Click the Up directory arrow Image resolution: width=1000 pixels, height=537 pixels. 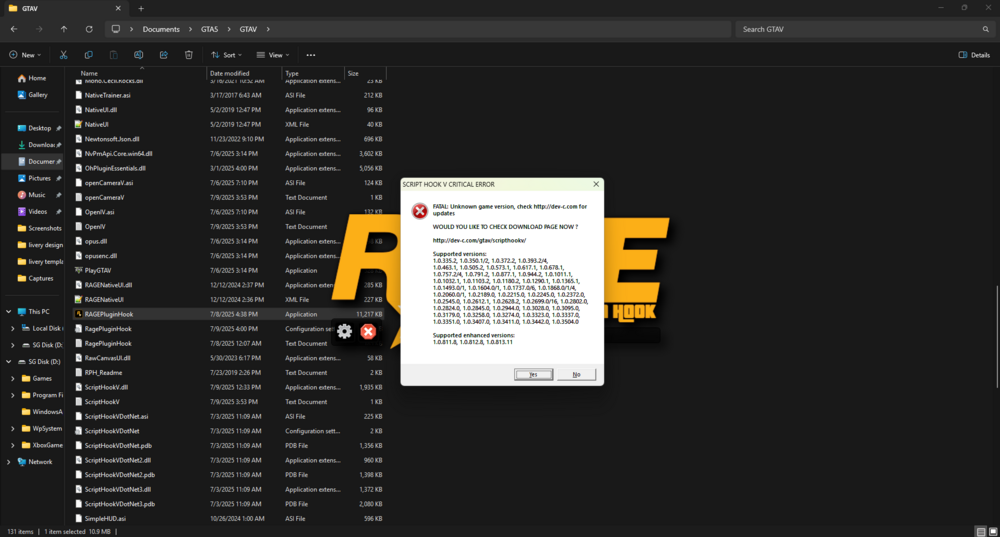tap(64, 29)
